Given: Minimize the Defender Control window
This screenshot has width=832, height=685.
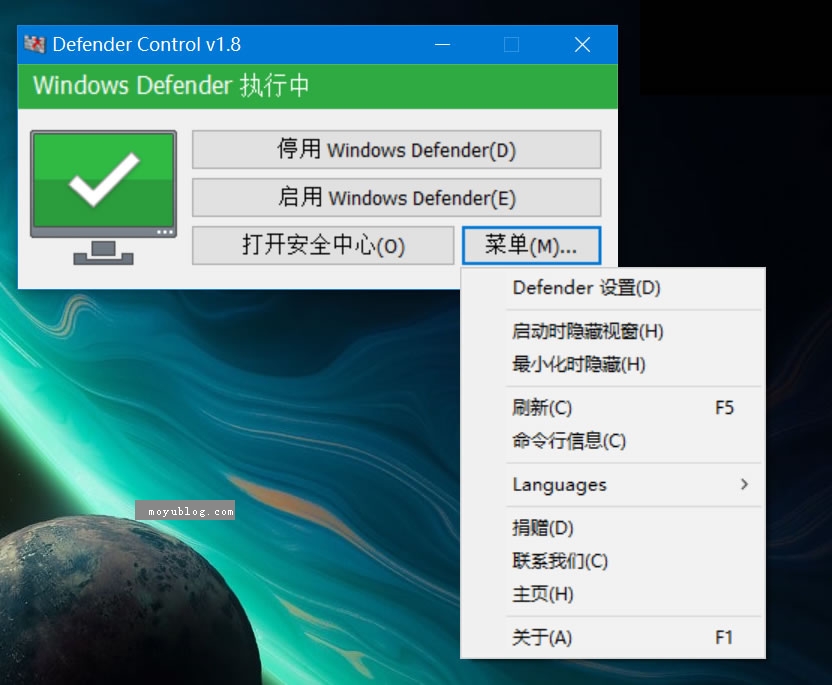Looking at the screenshot, I should click(443, 45).
